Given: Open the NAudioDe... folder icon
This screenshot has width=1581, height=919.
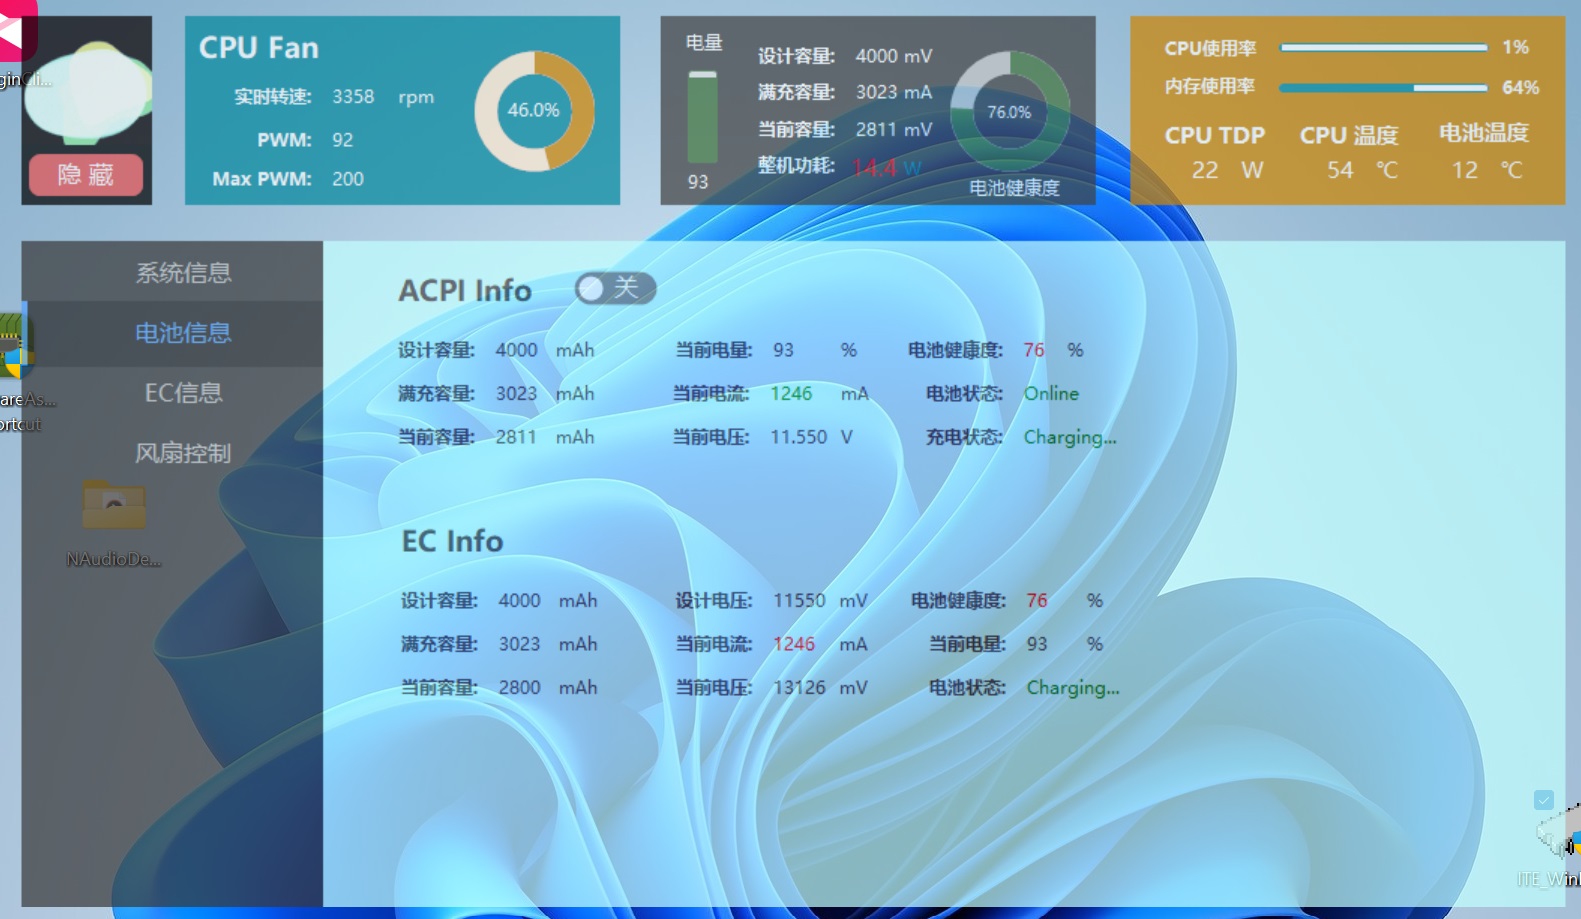Looking at the screenshot, I should [x=114, y=507].
